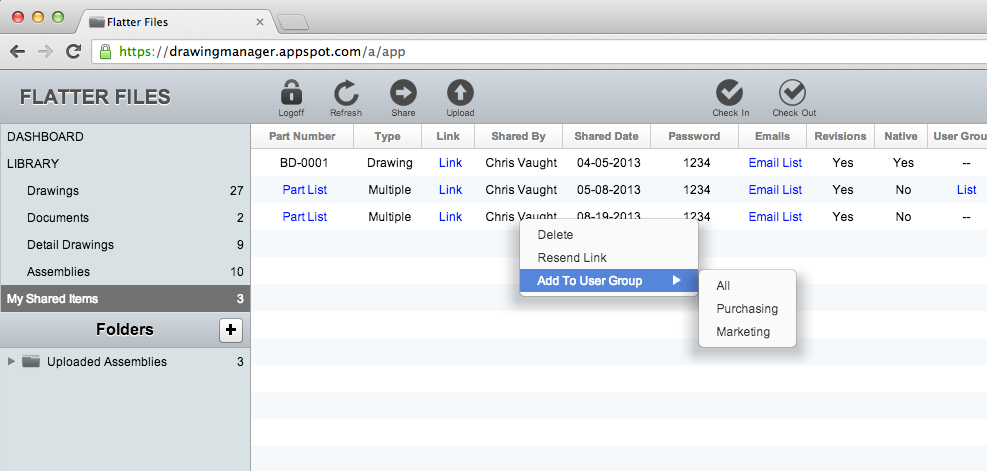
Task: Open the User Group List link
Action: click(966, 190)
